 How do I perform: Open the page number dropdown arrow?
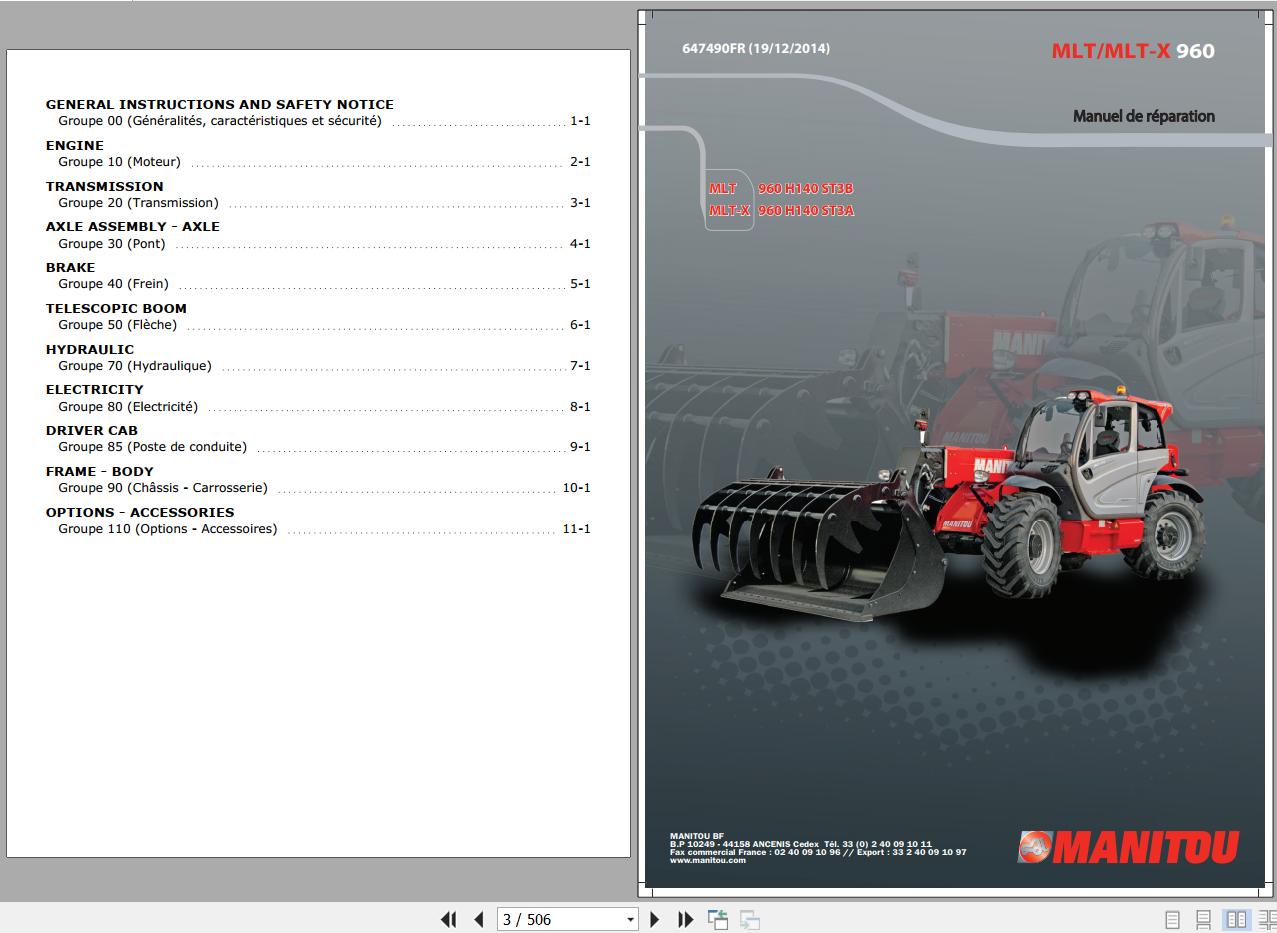click(630, 919)
